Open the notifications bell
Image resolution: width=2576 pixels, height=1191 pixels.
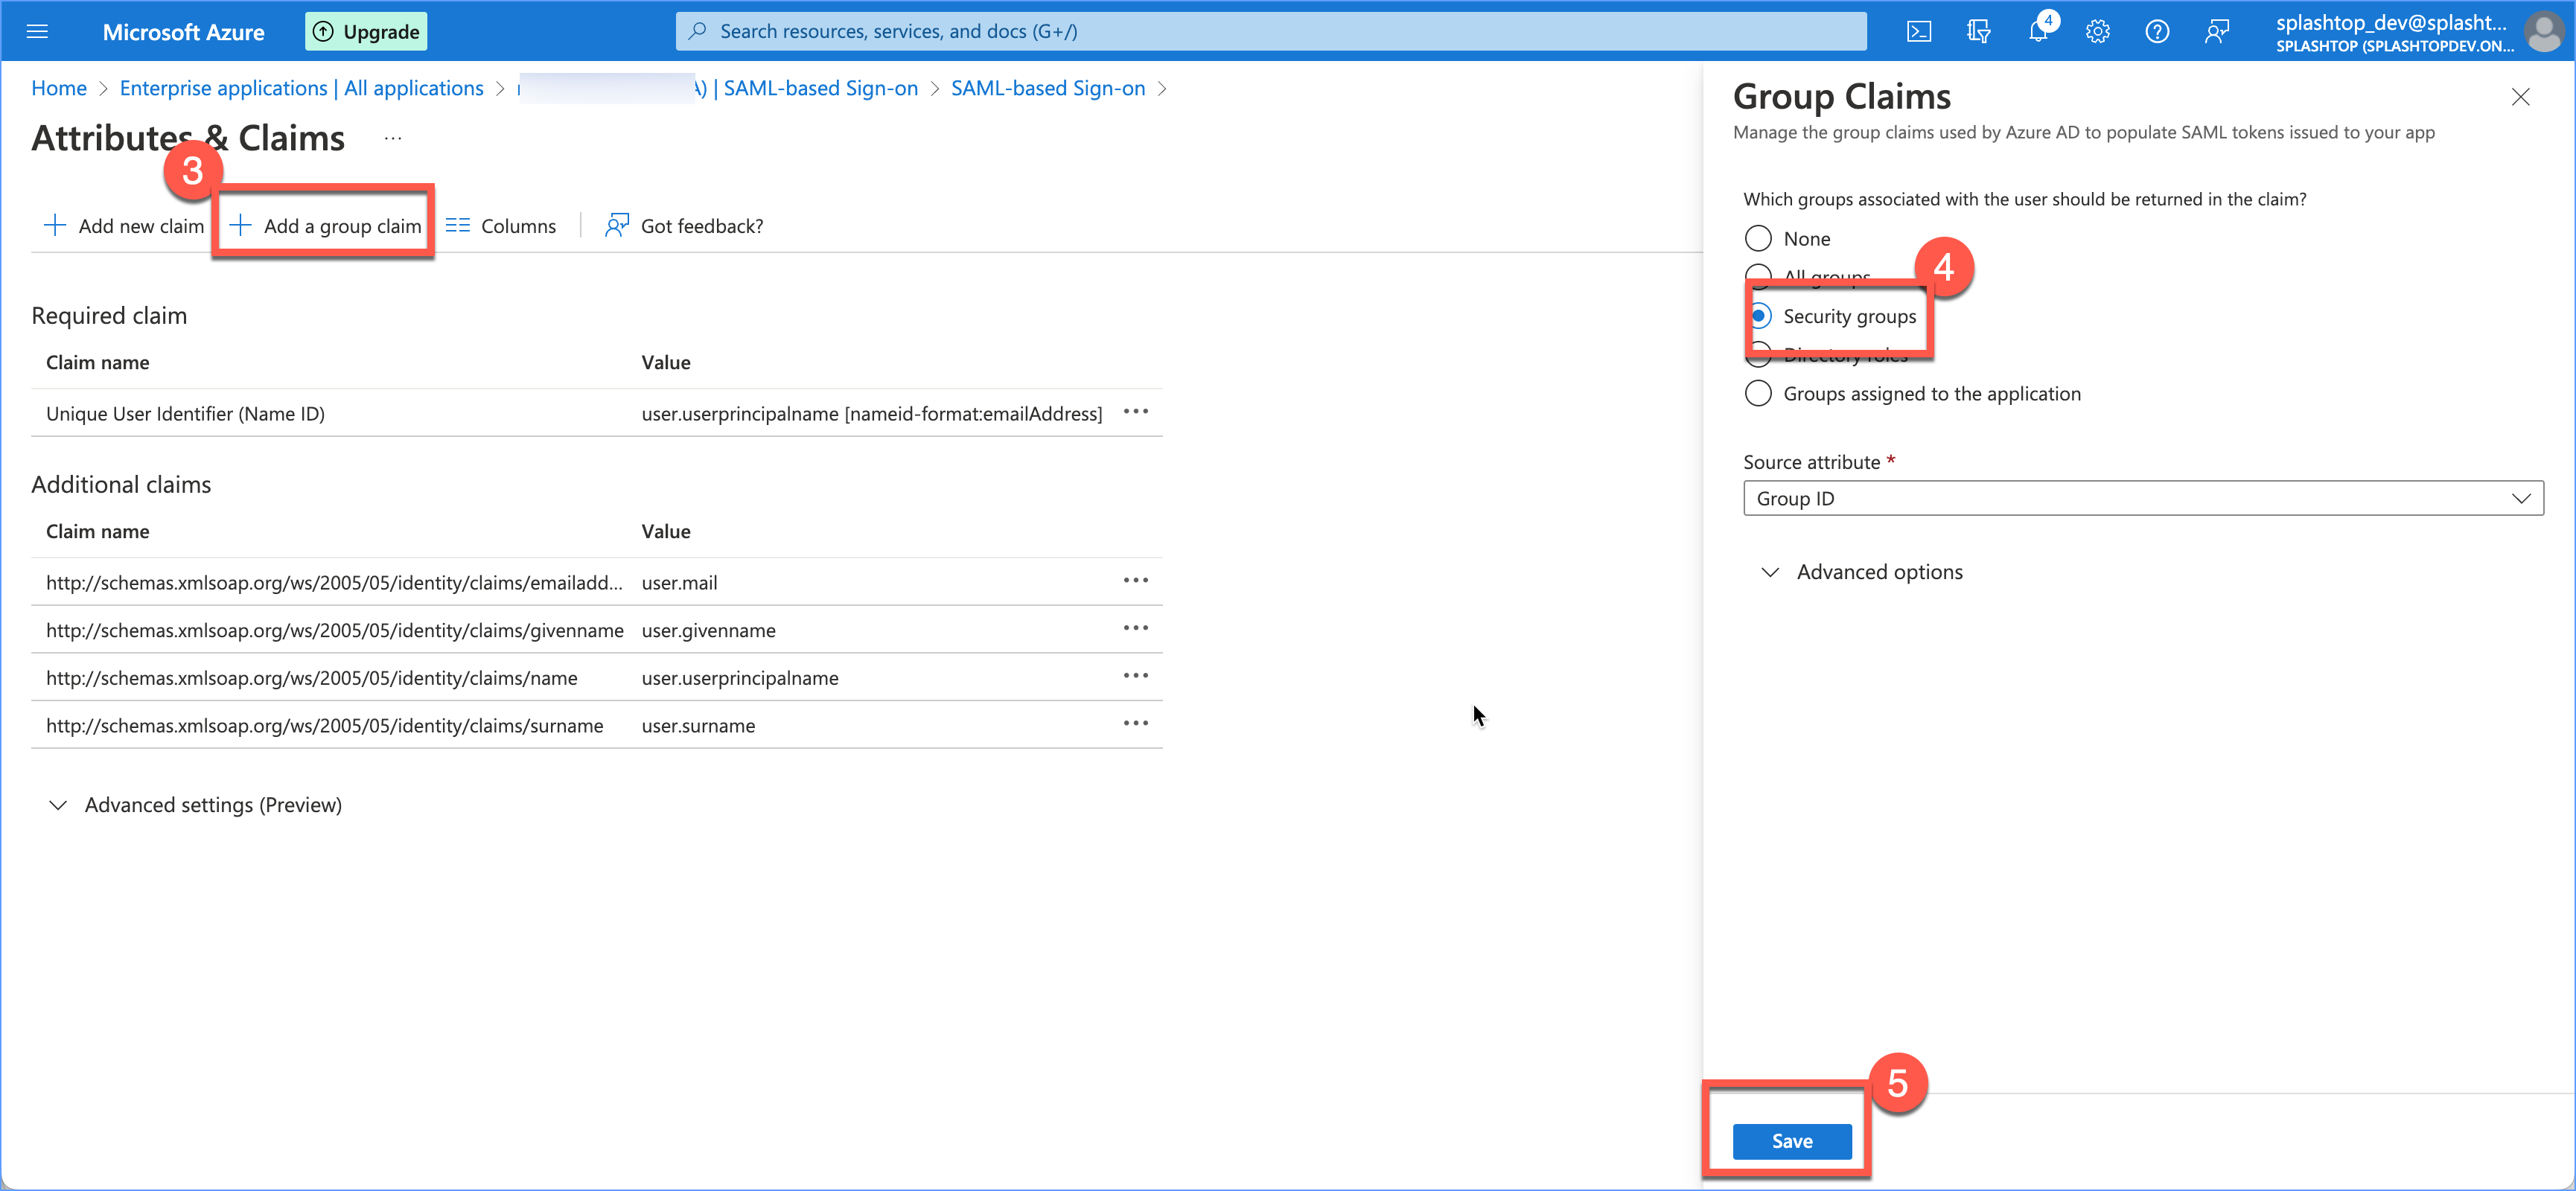pyautogui.click(x=2038, y=31)
